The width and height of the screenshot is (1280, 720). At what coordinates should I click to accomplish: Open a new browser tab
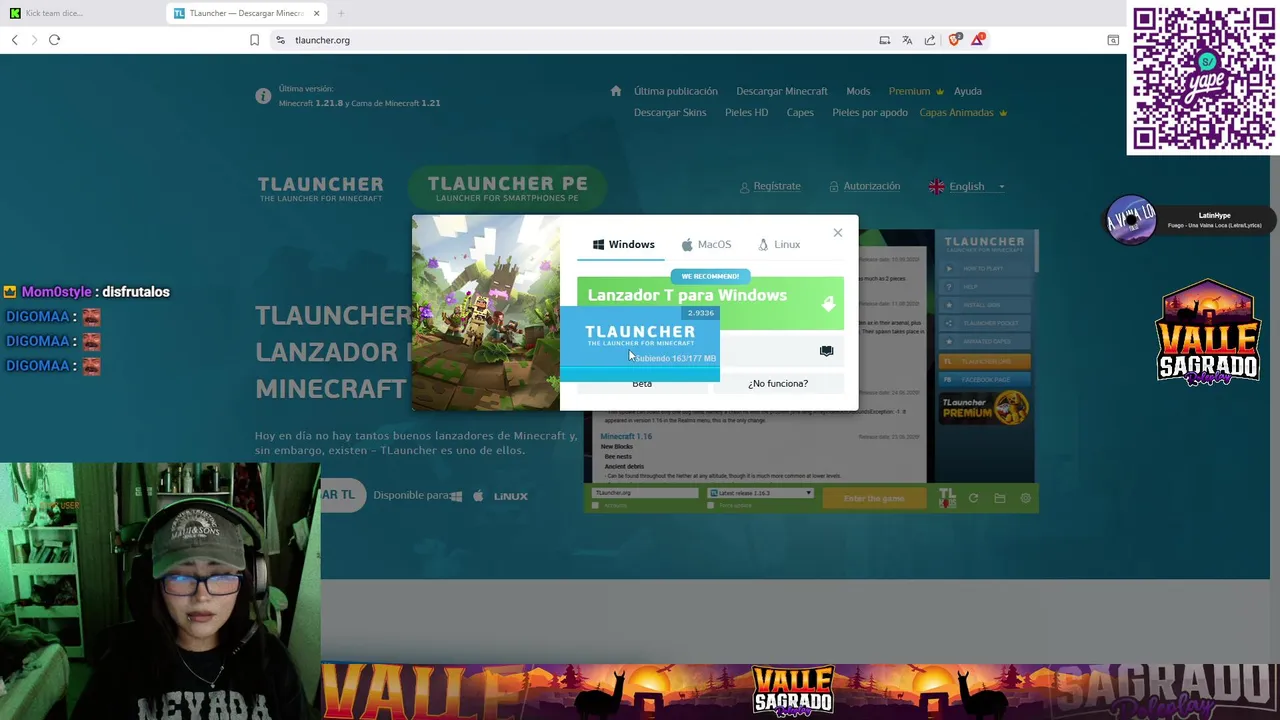[x=340, y=13]
